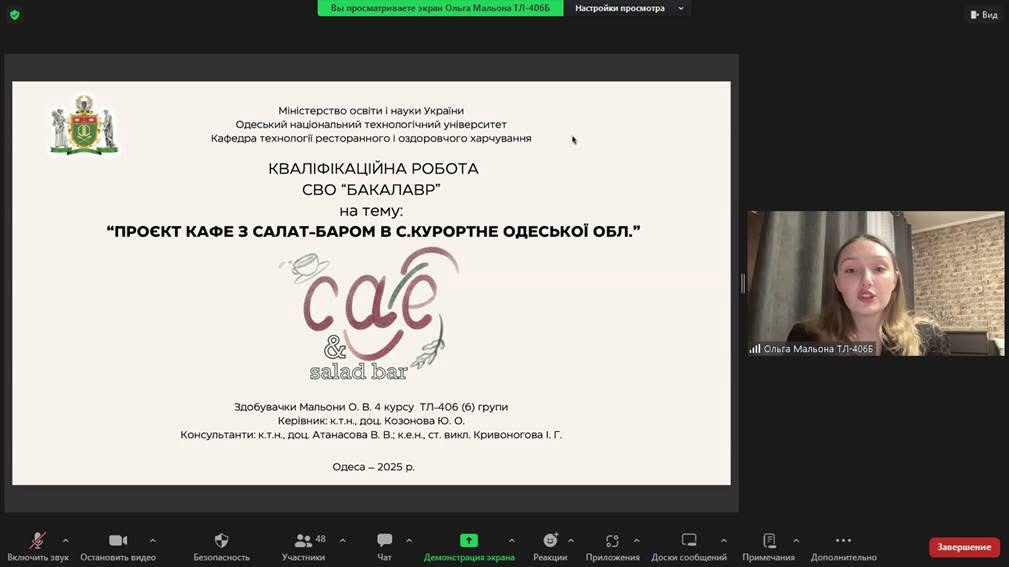Click the university crest emblem on slide
The image size is (1009, 567).
coord(84,125)
